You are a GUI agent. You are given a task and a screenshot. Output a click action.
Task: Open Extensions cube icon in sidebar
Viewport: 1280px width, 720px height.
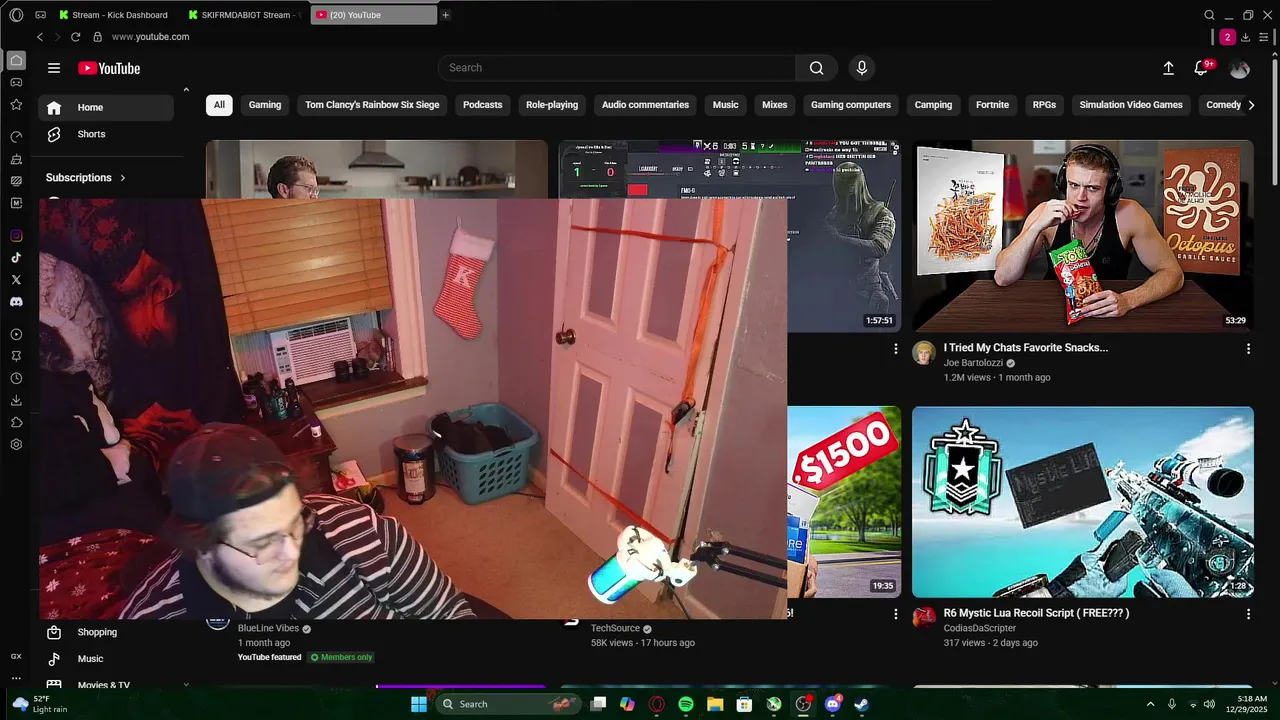tap(16, 422)
